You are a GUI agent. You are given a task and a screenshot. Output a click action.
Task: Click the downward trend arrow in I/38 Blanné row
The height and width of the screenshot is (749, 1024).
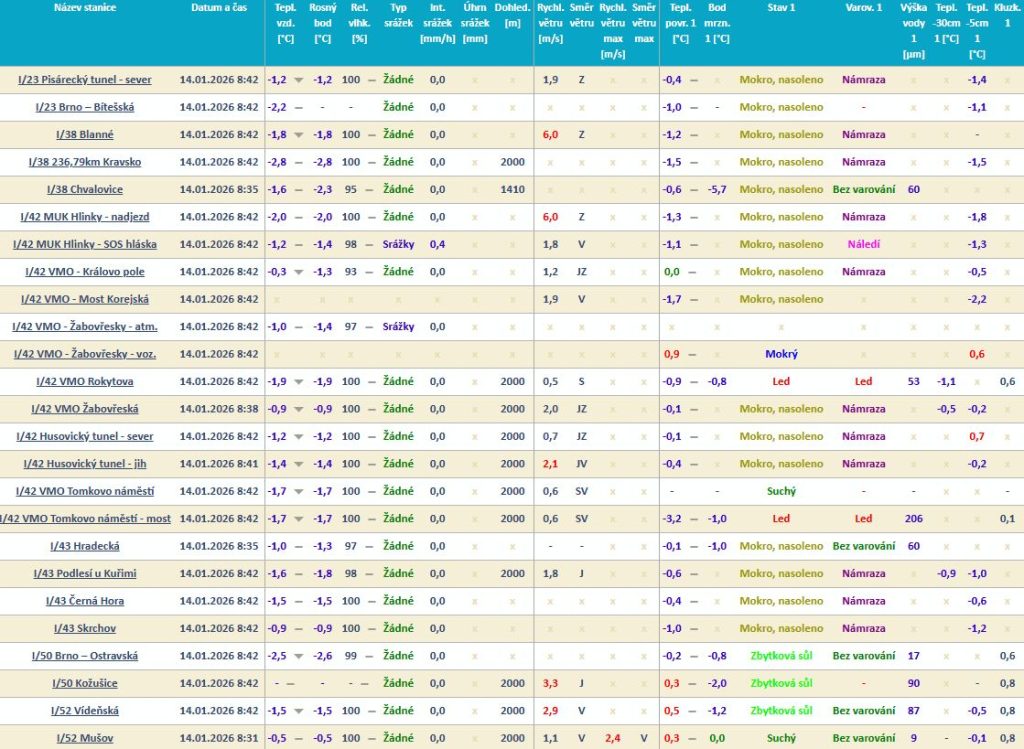click(x=298, y=135)
